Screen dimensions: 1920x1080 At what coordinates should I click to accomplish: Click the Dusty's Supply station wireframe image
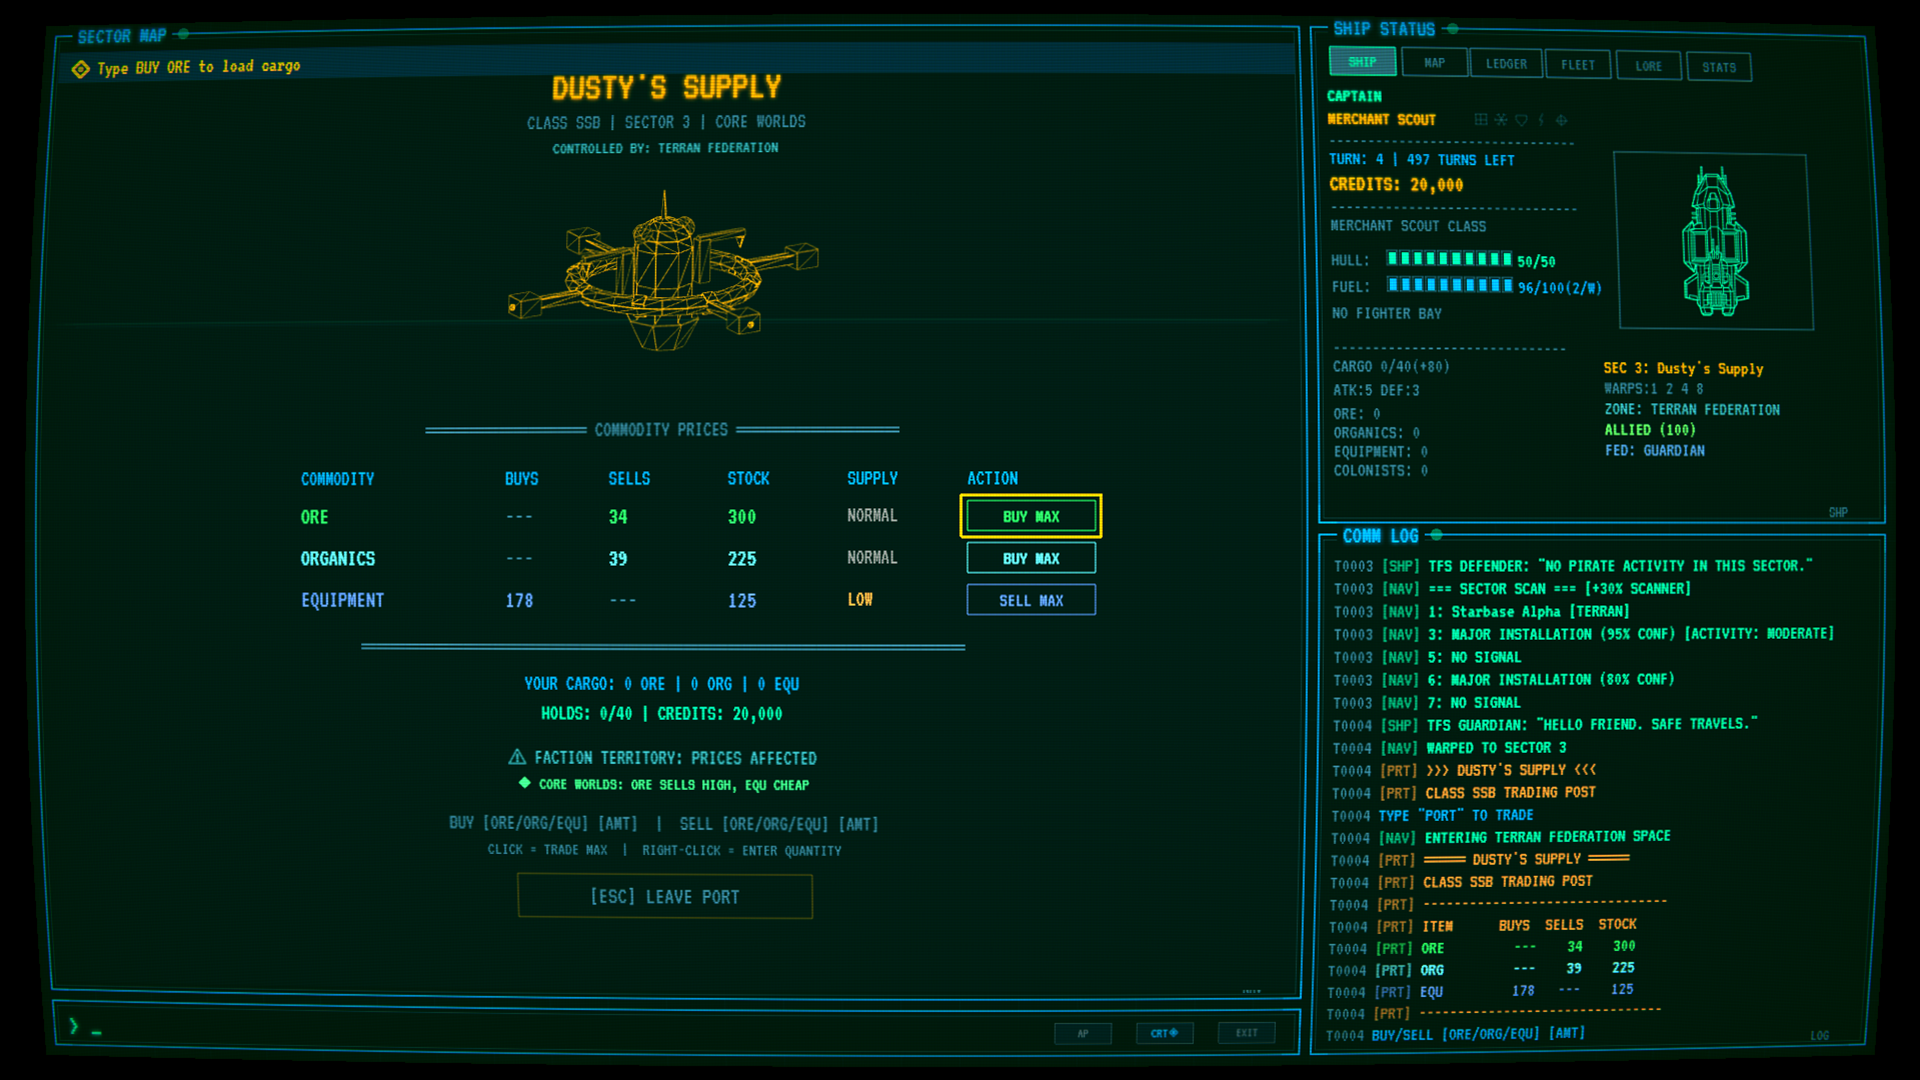pos(663,272)
